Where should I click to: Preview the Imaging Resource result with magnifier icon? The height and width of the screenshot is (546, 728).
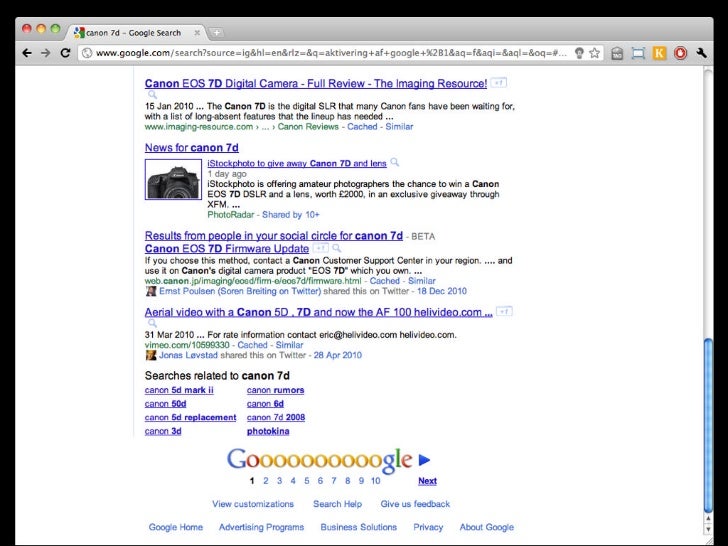152,95
